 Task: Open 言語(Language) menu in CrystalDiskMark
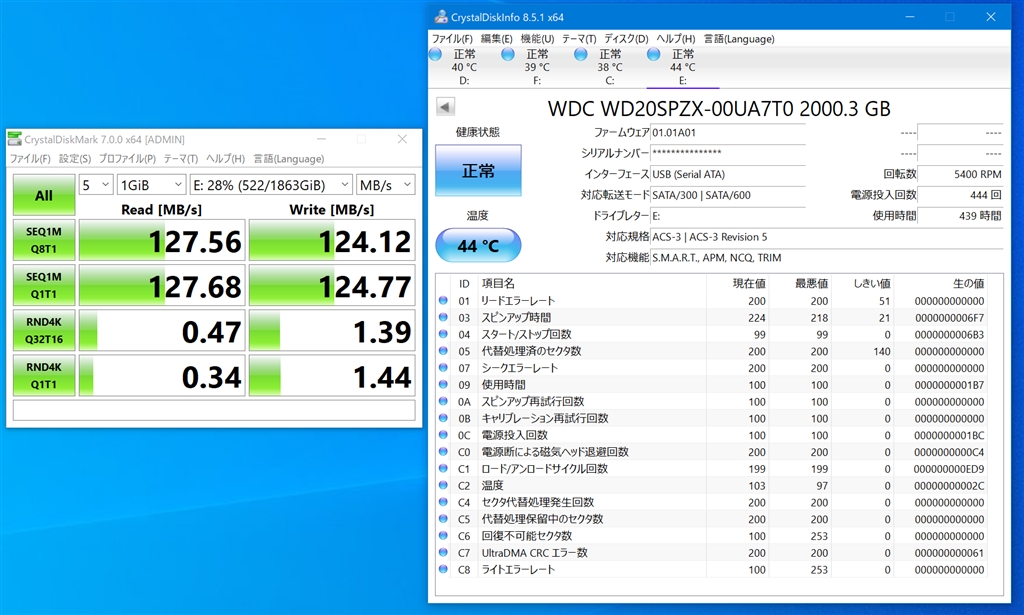pyautogui.click(x=289, y=159)
